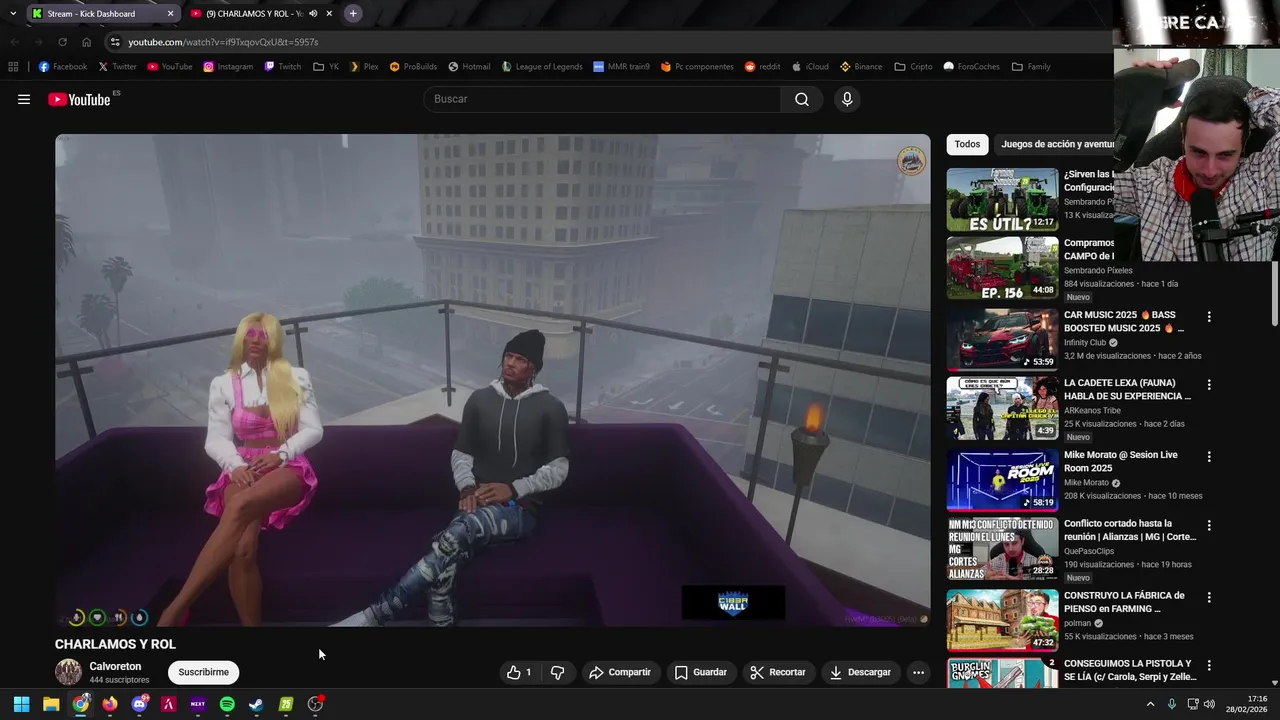1280x720 pixels.
Task: Open iCloud bookmark
Action: (x=810, y=67)
